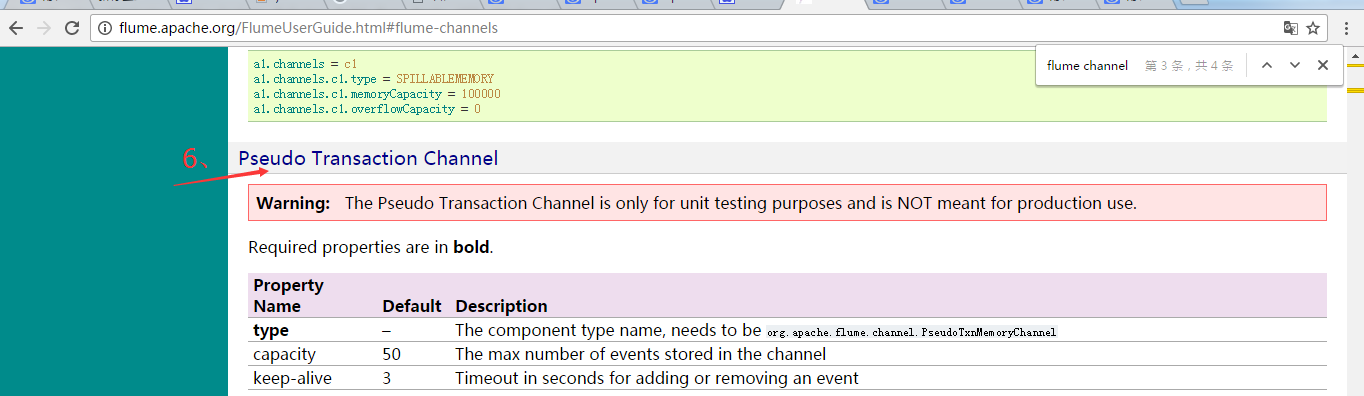
Task: Click the 'Default' column header
Action: [411, 306]
